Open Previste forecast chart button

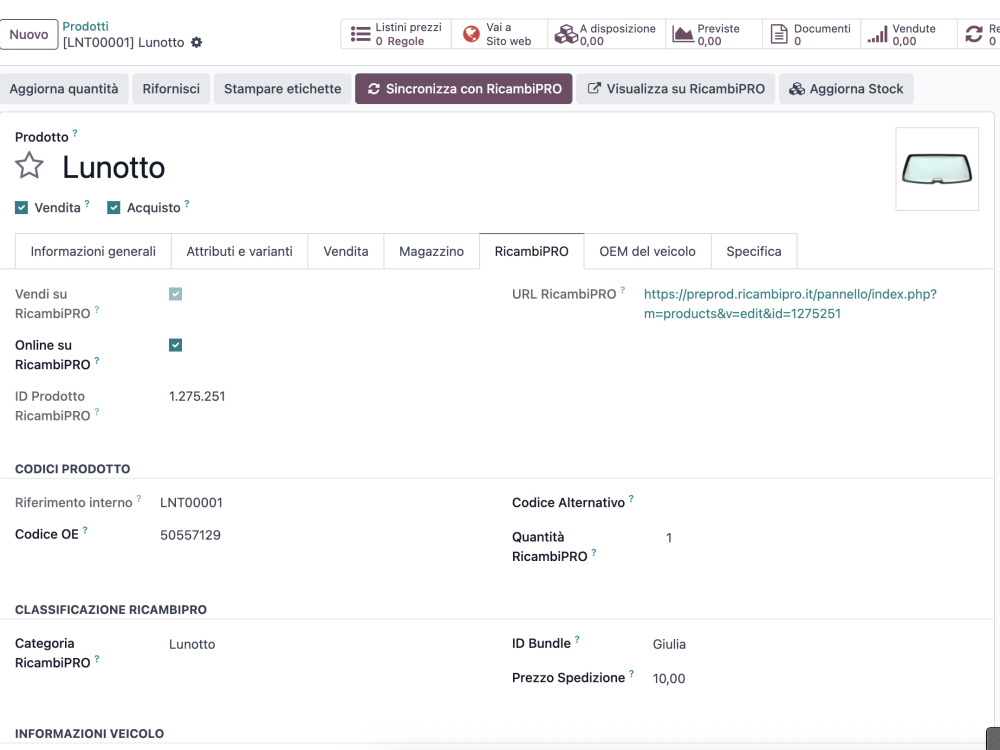714,34
